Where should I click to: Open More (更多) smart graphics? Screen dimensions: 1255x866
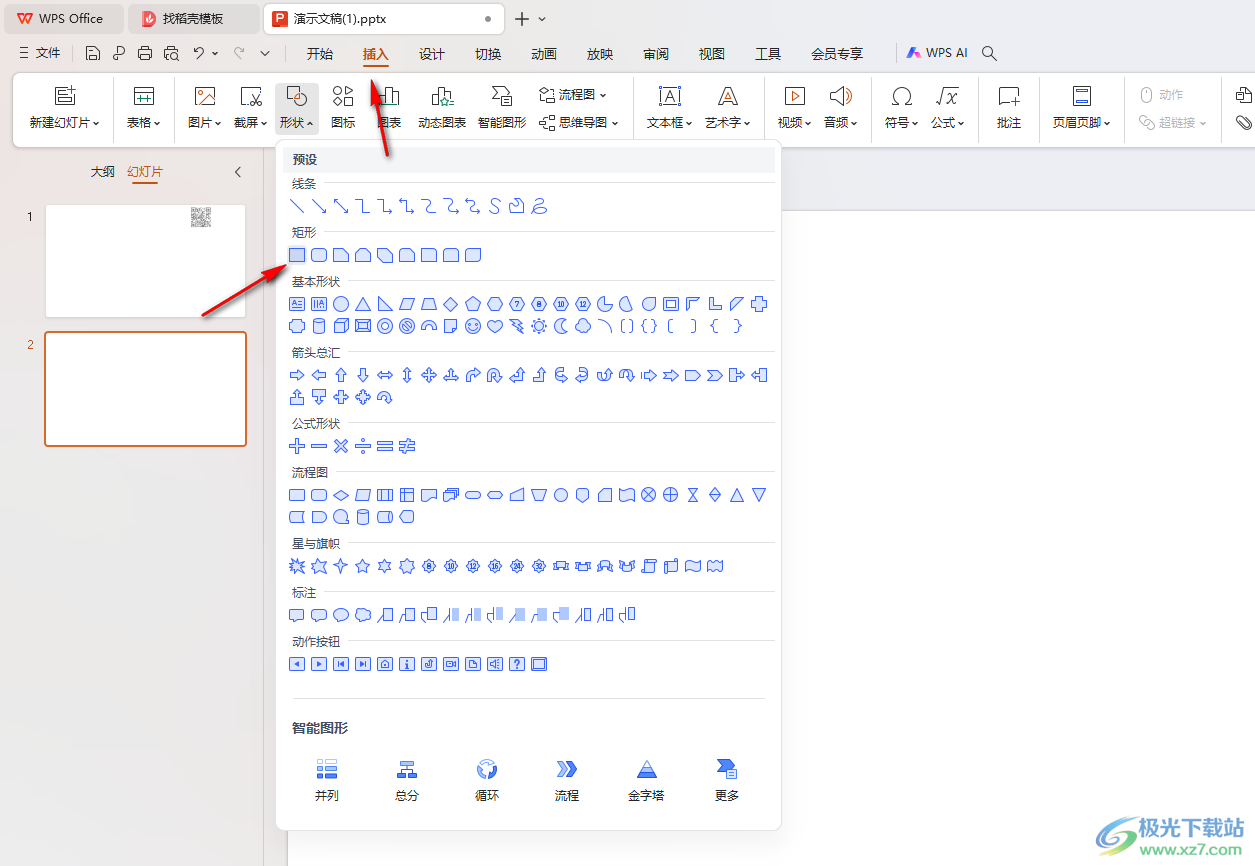pyautogui.click(x=727, y=781)
